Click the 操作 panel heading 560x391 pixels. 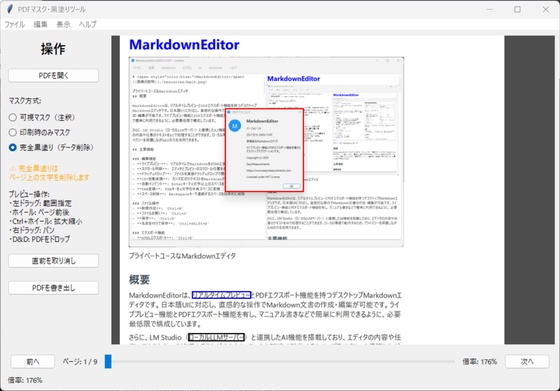[x=53, y=49]
